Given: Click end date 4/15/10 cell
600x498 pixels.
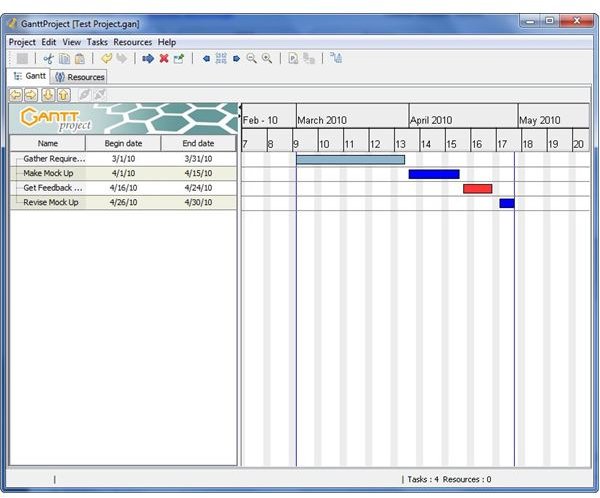Looking at the screenshot, I should (x=198, y=173).
